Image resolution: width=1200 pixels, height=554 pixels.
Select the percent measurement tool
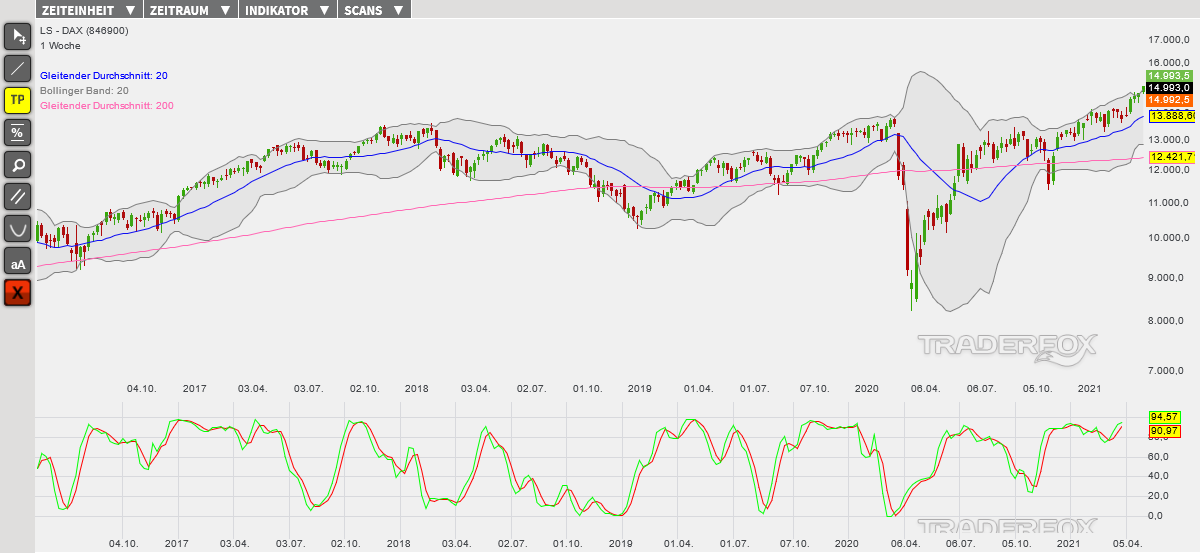[18, 132]
